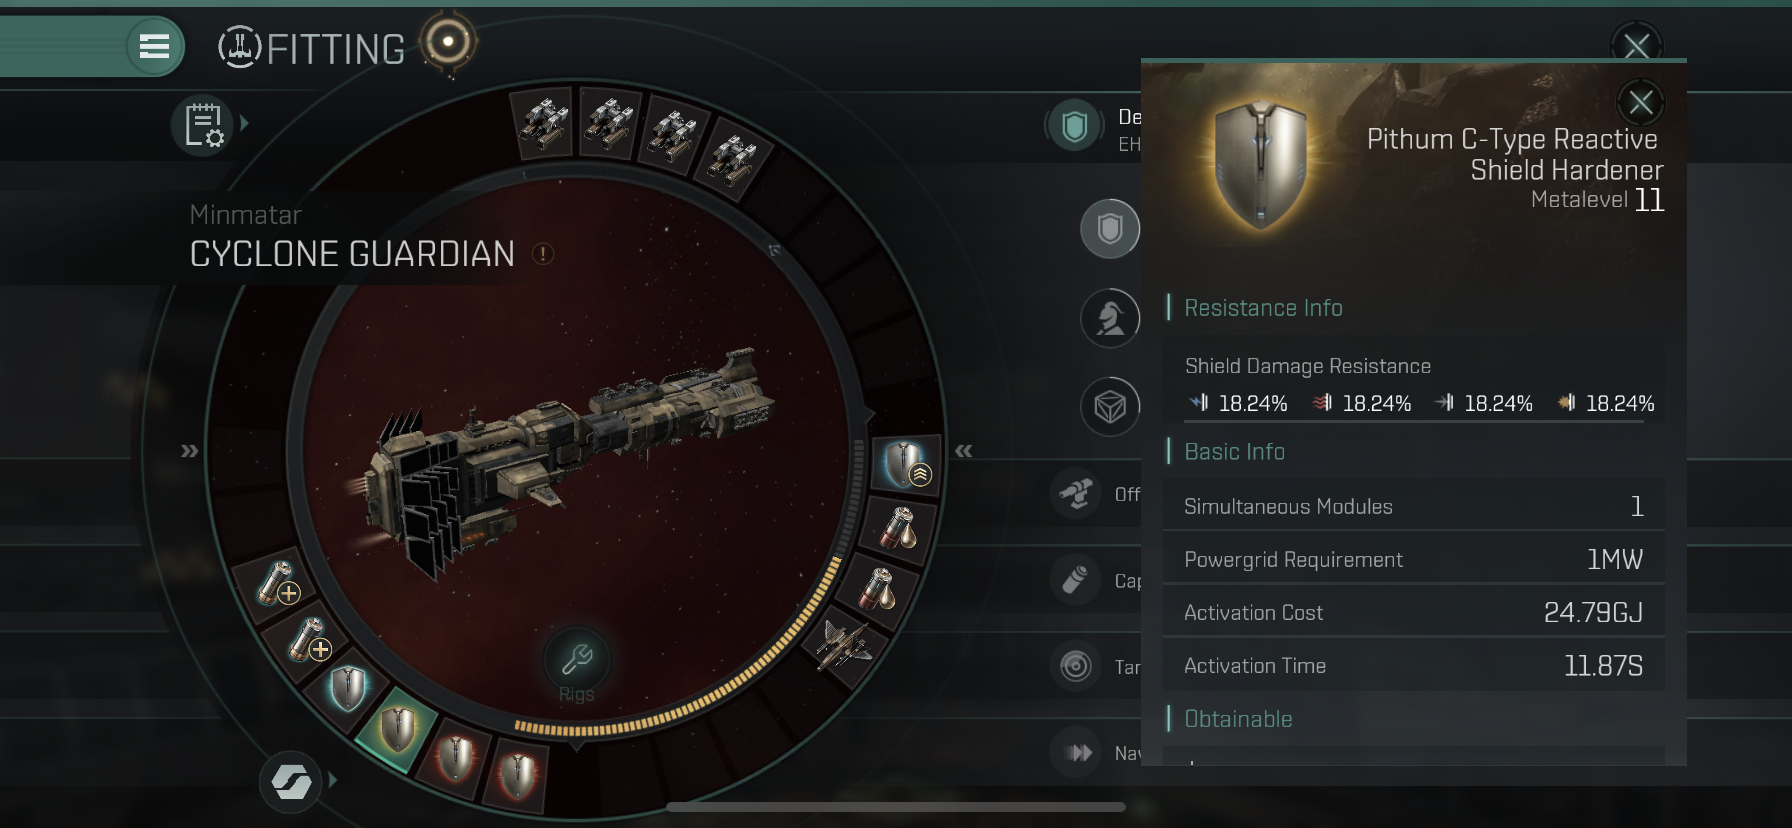The width and height of the screenshot is (1792, 828).
Task: Open the Resistance Info section
Action: pyautogui.click(x=1263, y=308)
